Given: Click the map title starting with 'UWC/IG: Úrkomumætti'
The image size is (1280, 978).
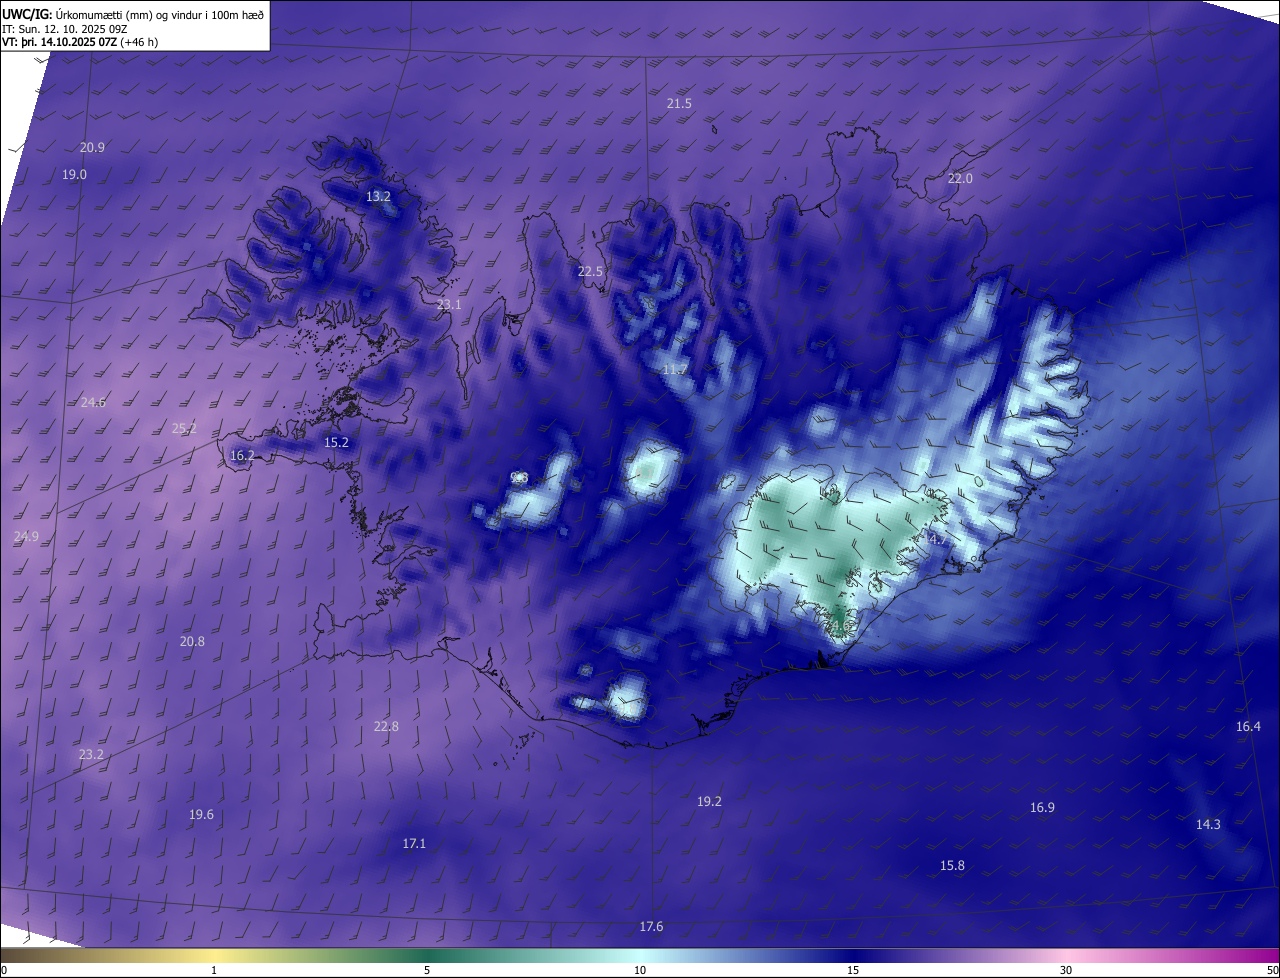Looking at the screenshot, I should pyautogui.click(x=133, y=14).
